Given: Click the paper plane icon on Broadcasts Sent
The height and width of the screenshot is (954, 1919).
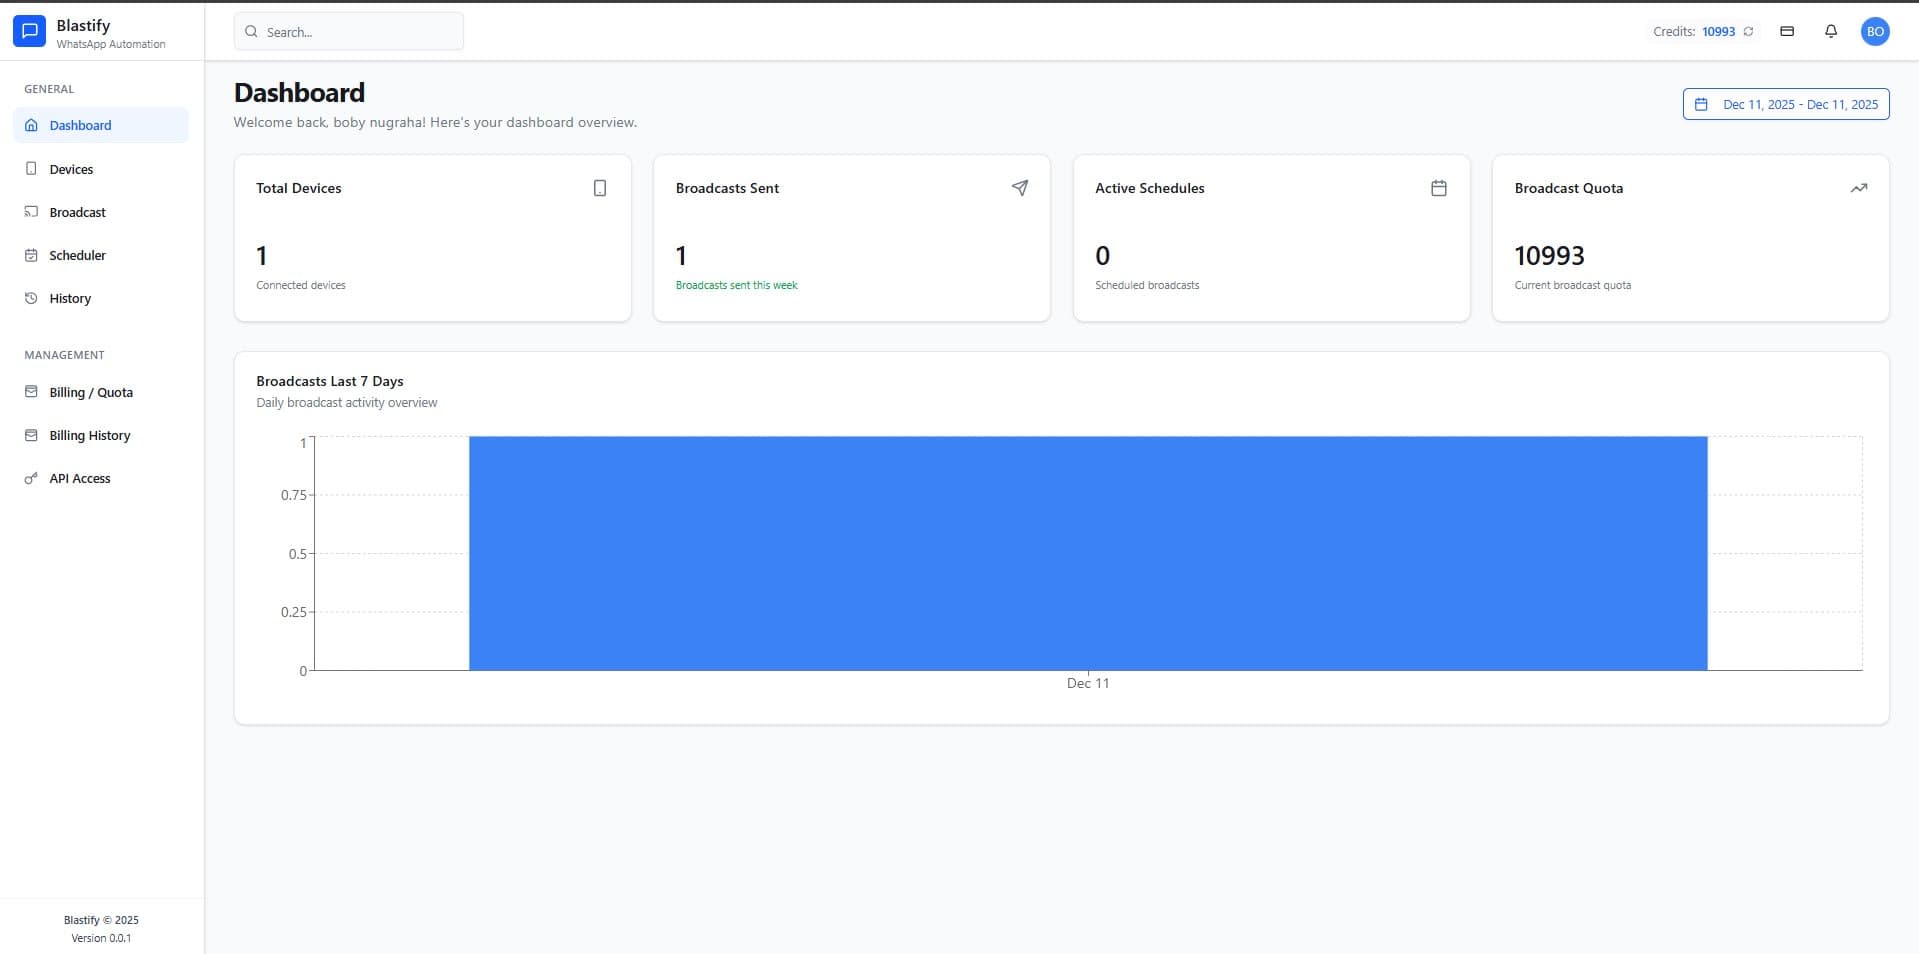Looking at the screenshot, I should 1019,188.
